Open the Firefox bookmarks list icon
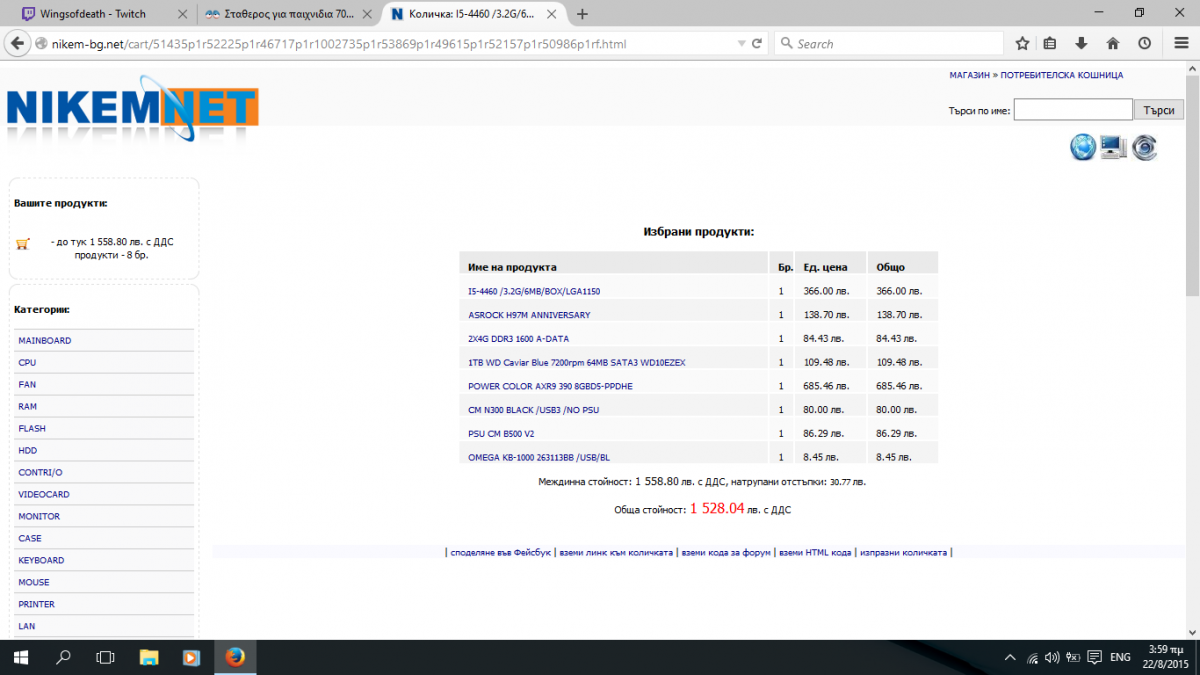The width and height of the screenshot is (1200, 675). [1050, 44]
